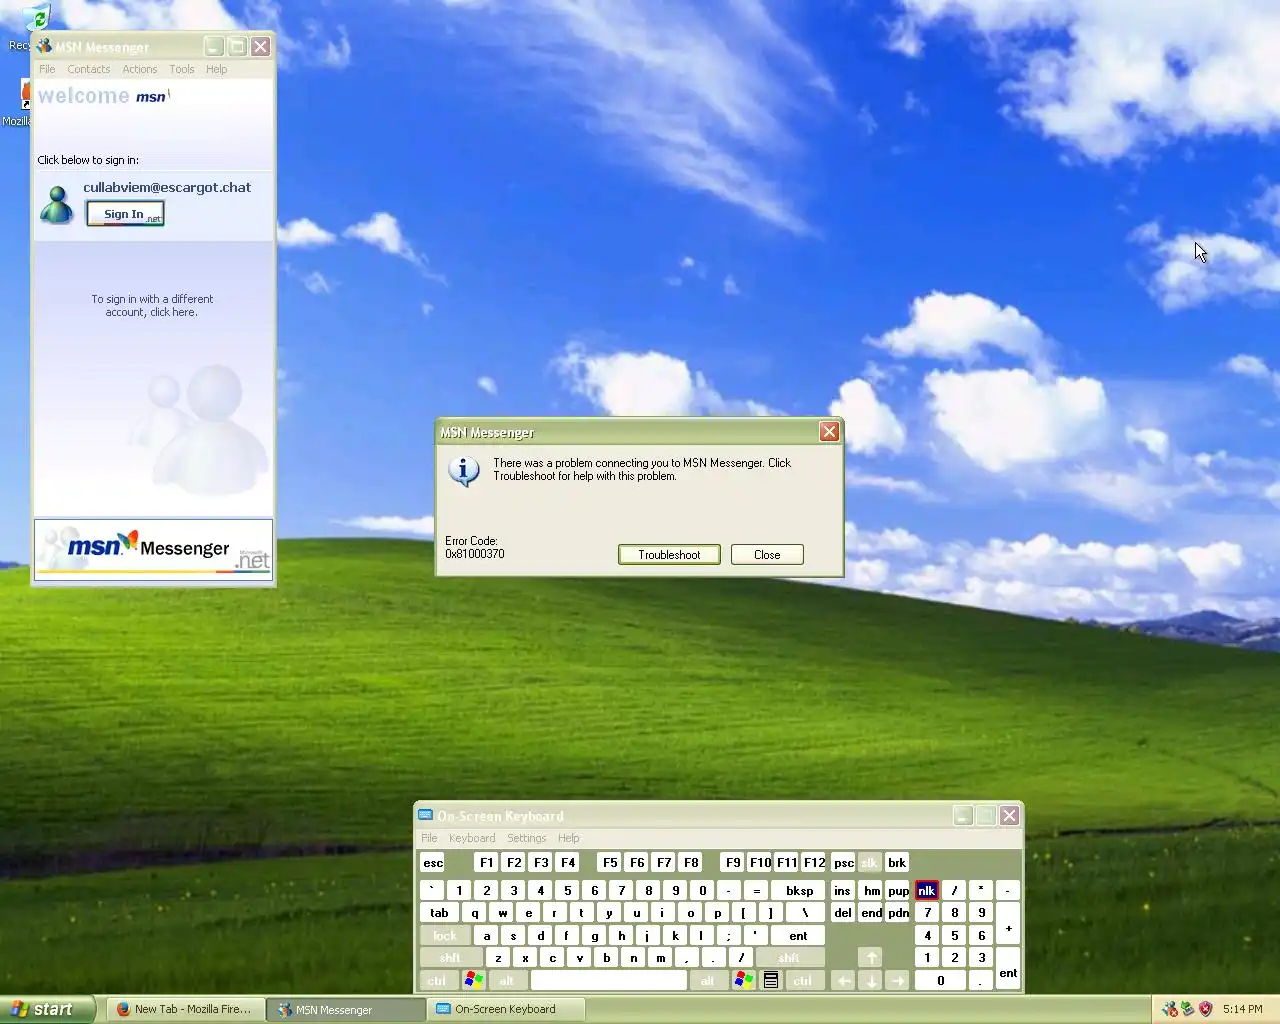Click the main ent key
Viewport: 1280px width, 1024px height.
[x=798, y=936]
